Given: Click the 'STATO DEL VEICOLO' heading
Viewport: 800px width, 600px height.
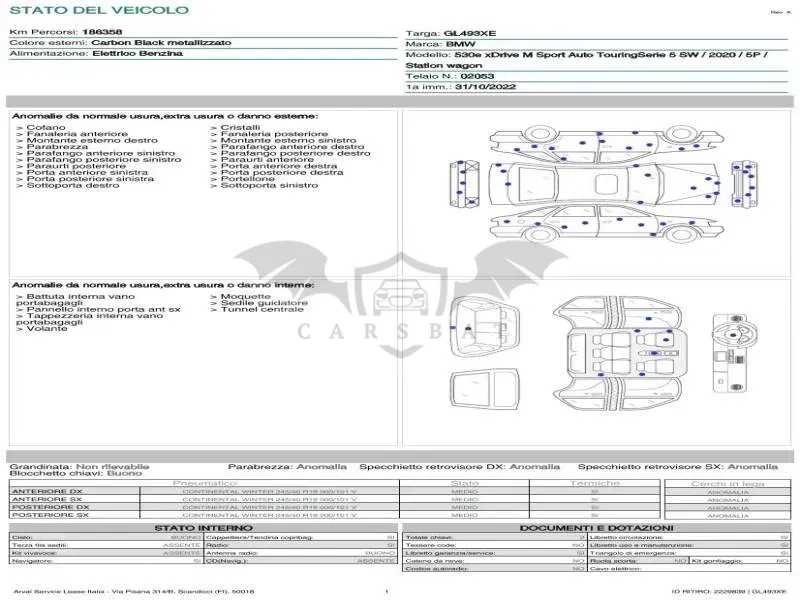Looking at the screenshot, I should click(x=99, y=10).
